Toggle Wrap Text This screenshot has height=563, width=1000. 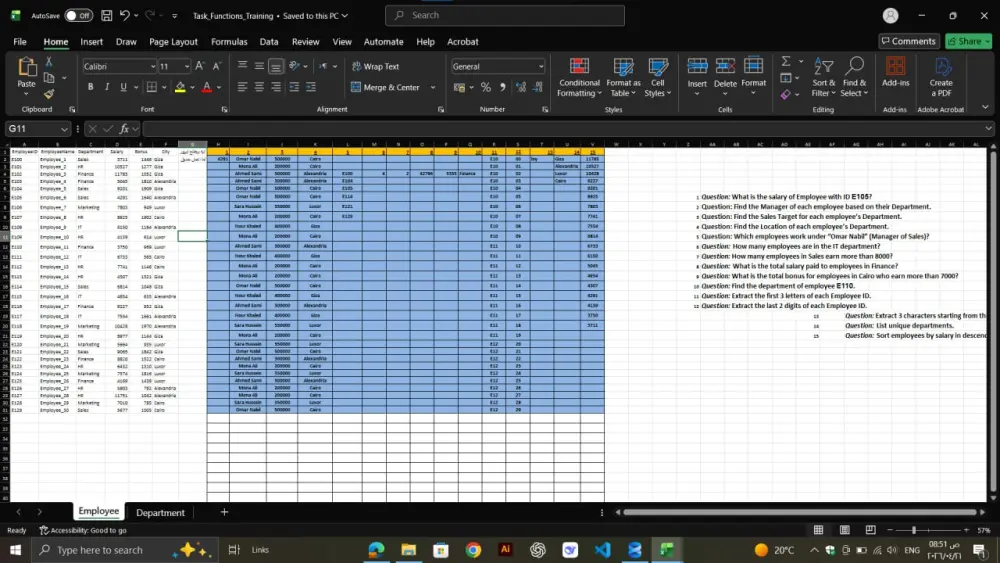coord(375,66)
